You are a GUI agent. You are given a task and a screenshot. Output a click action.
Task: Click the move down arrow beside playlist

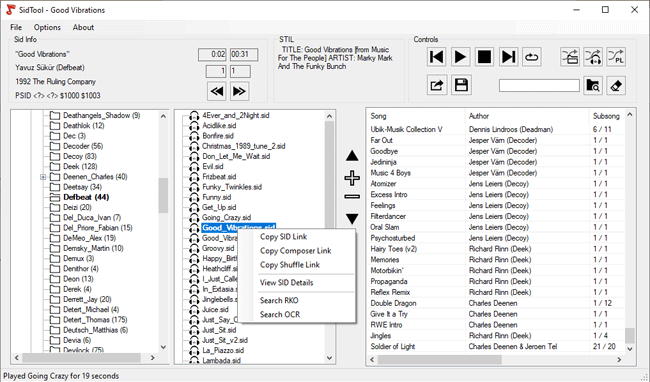point(352,218)
